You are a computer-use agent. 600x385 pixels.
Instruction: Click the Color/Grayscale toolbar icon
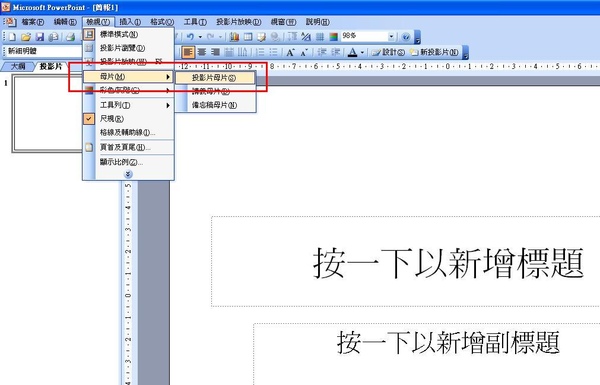click(x=334, y=37)
